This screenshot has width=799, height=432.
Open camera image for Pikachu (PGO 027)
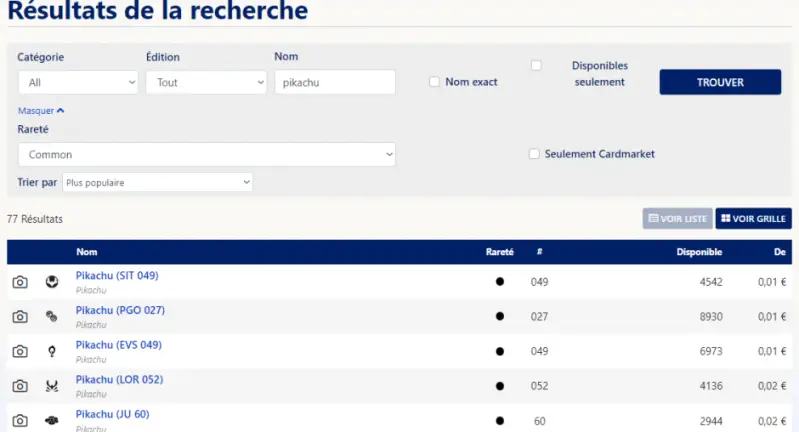pyautogui.click(x=20, y=316)
